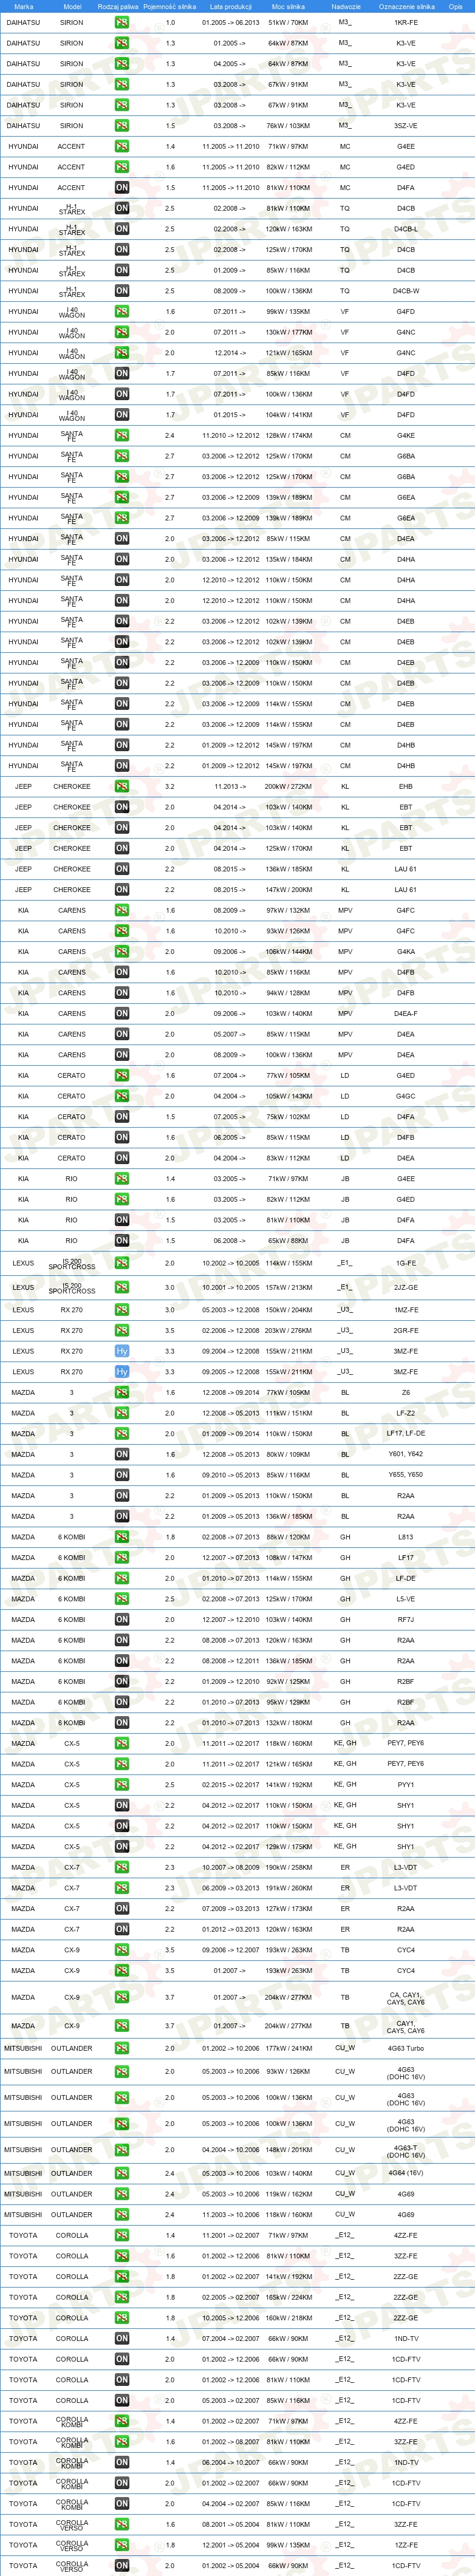Click petrol icon in Mazda CX-7 190kW / 258KM row
Screen dimensions: 475x2576
click(121, 1867)
